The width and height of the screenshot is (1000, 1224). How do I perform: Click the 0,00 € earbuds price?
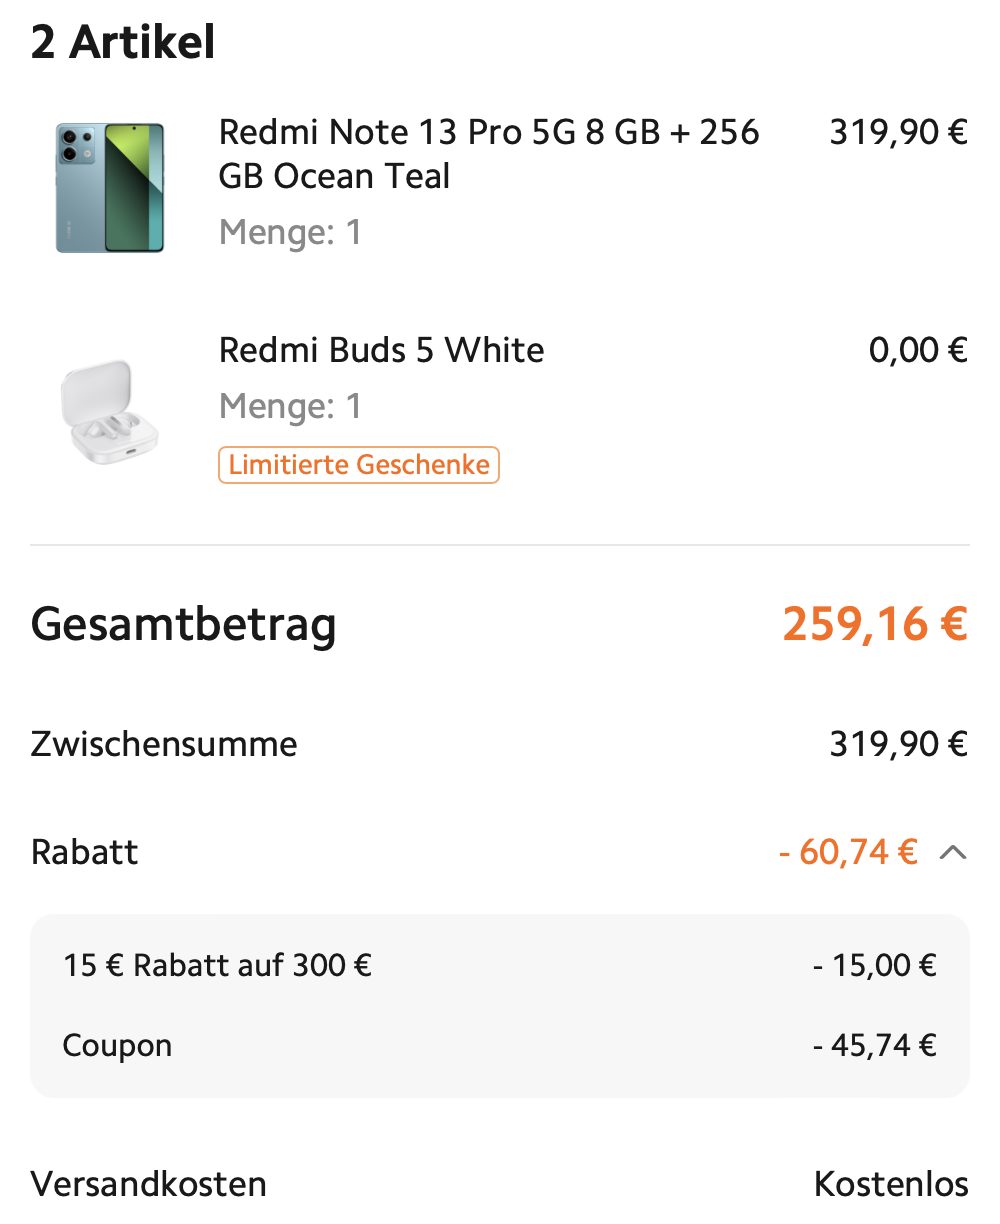click(917, 351)
